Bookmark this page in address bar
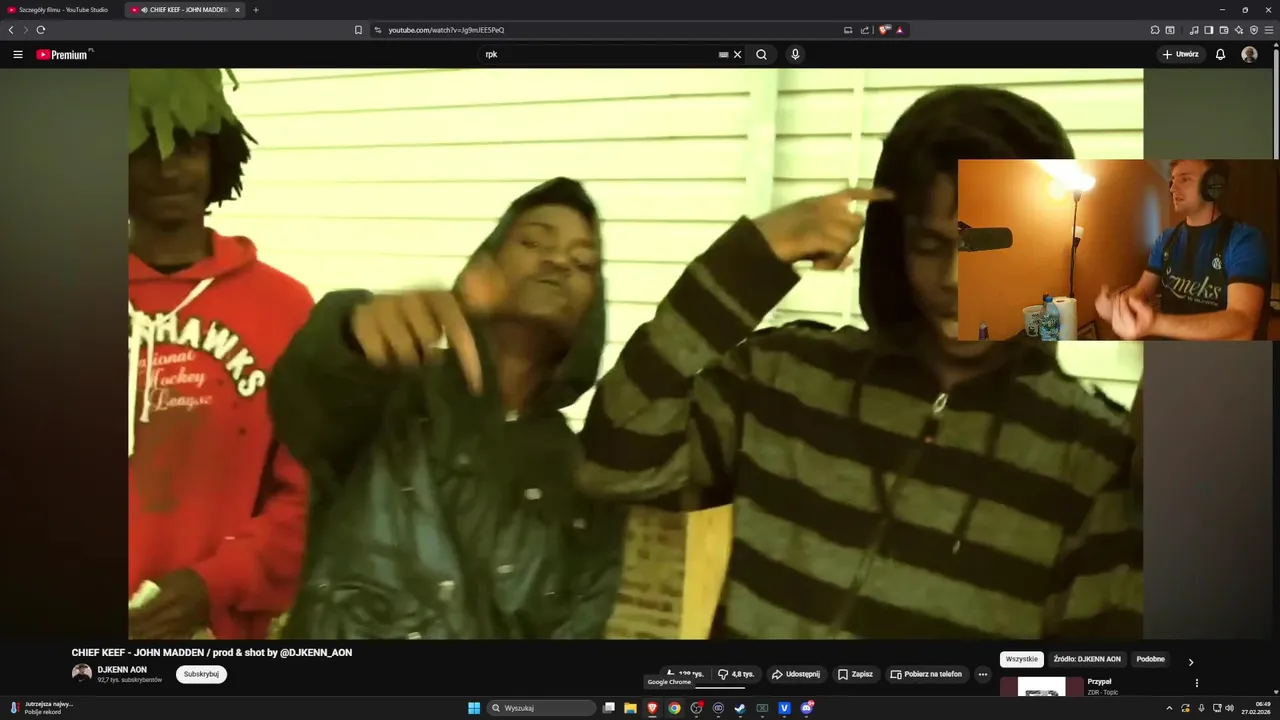 pyautogui.click(x=358, y=30)
